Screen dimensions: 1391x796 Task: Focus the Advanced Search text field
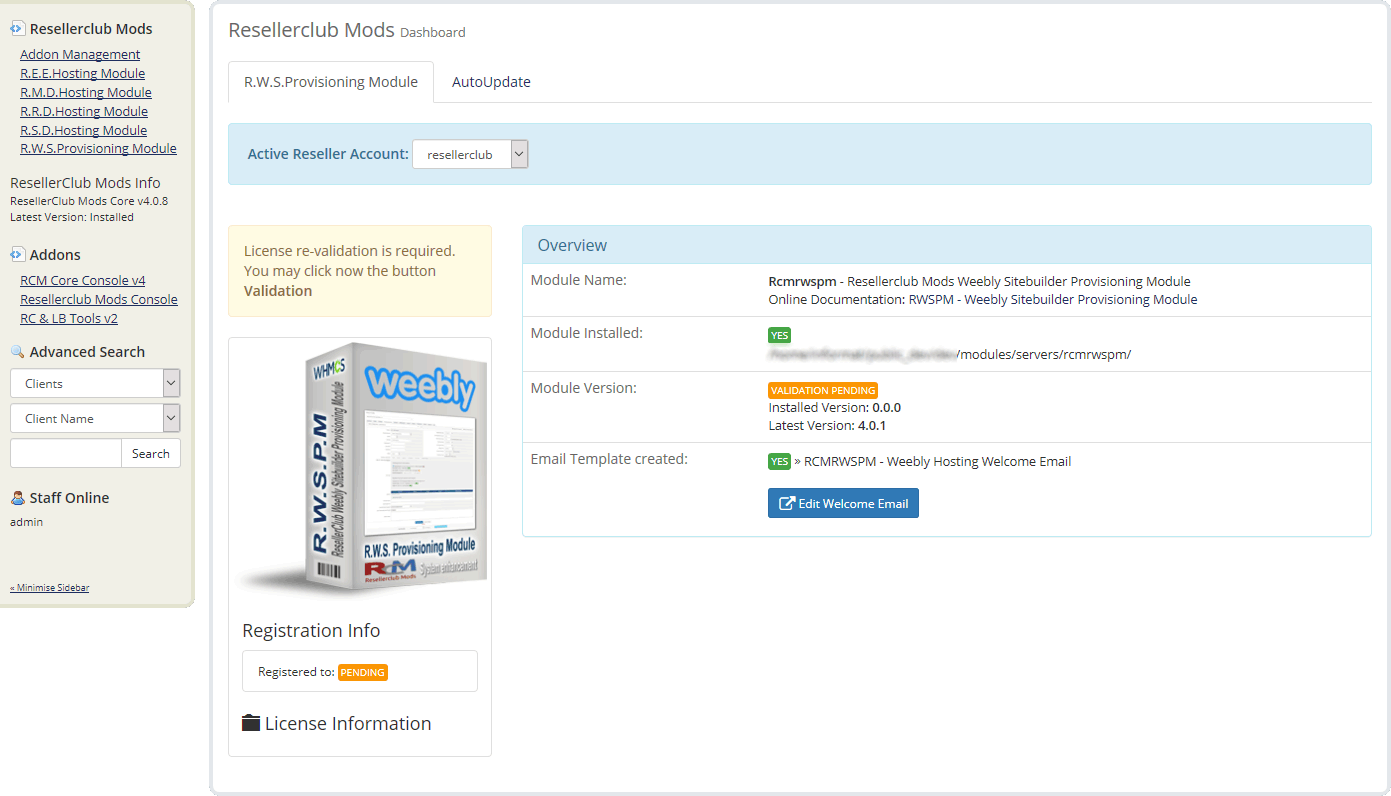(x=66, y=453)
